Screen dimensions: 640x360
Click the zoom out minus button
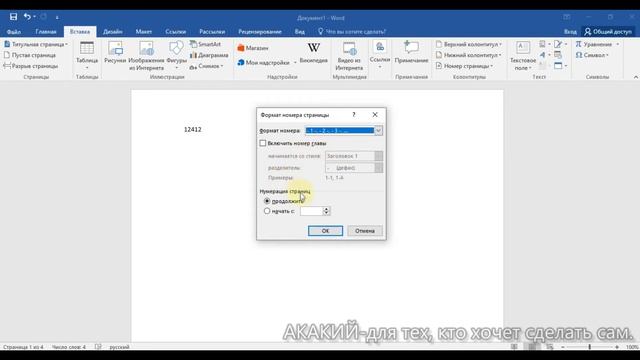pos(563,347)
